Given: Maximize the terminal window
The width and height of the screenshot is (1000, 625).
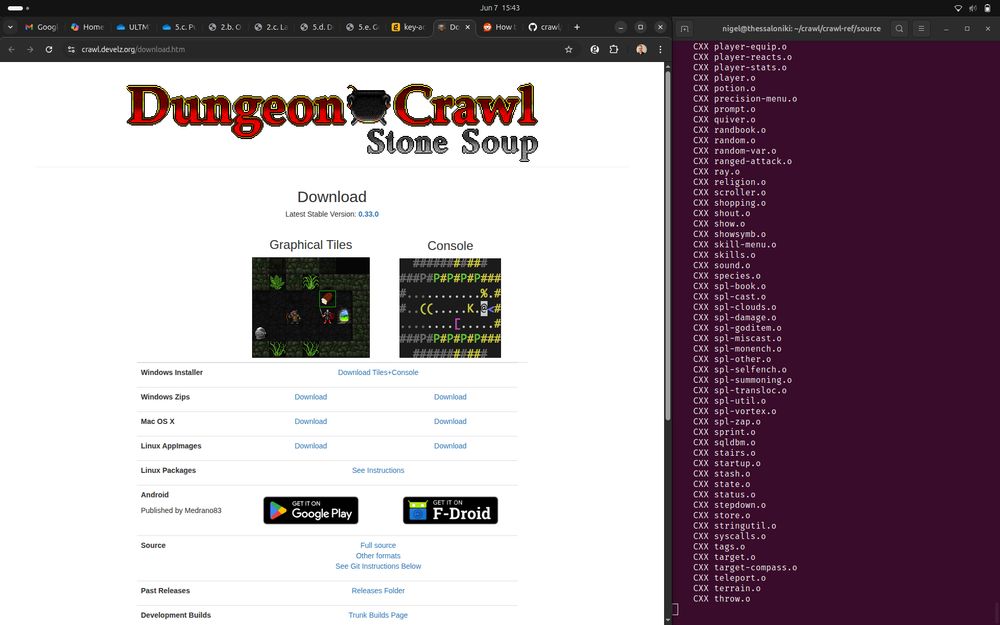Looking at the screenshot, I should pyautogui.click(x=967, y=28).
